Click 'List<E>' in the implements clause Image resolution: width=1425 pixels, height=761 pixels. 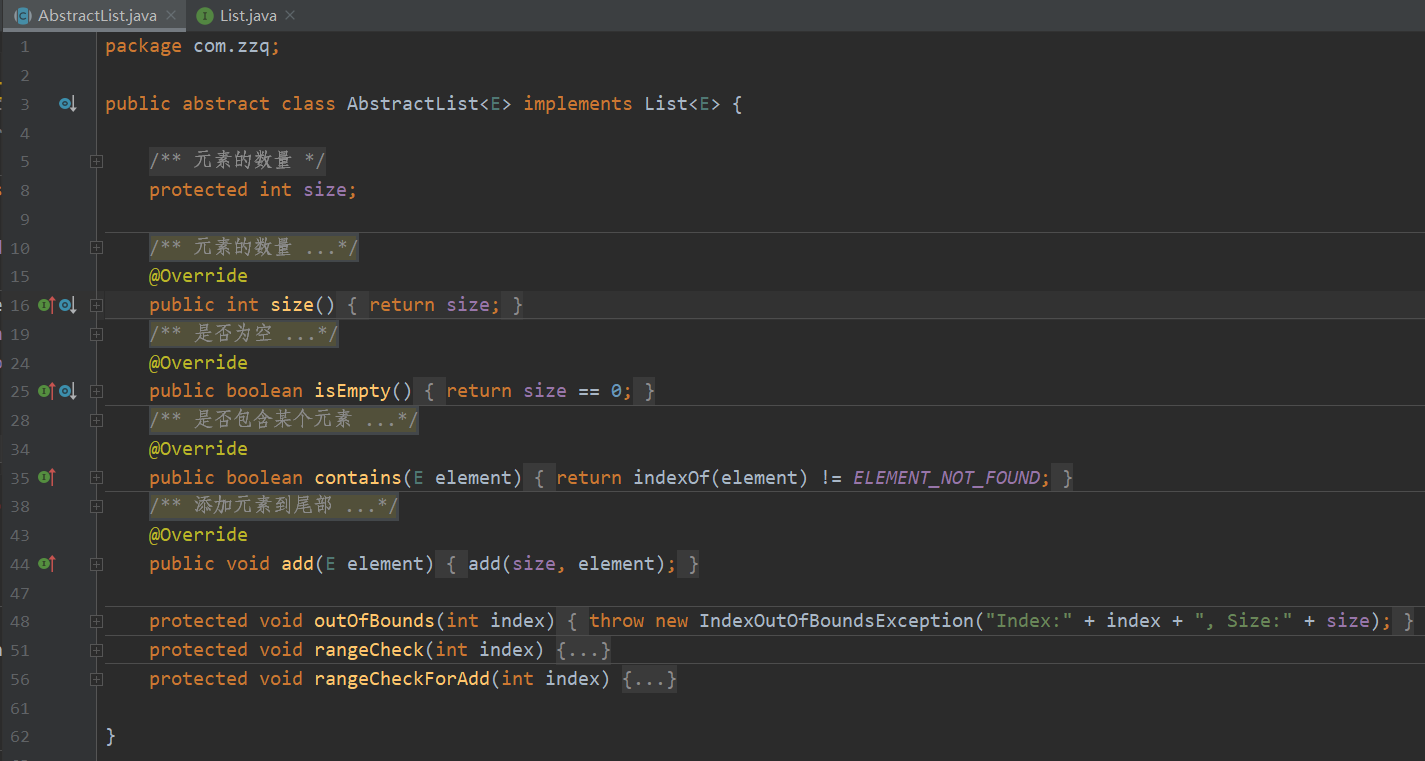[682, 104]
